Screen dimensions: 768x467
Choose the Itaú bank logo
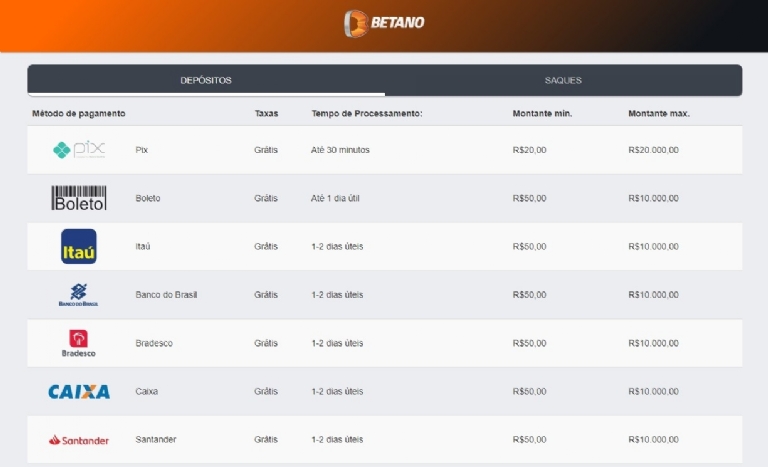[x=78, y=246]
